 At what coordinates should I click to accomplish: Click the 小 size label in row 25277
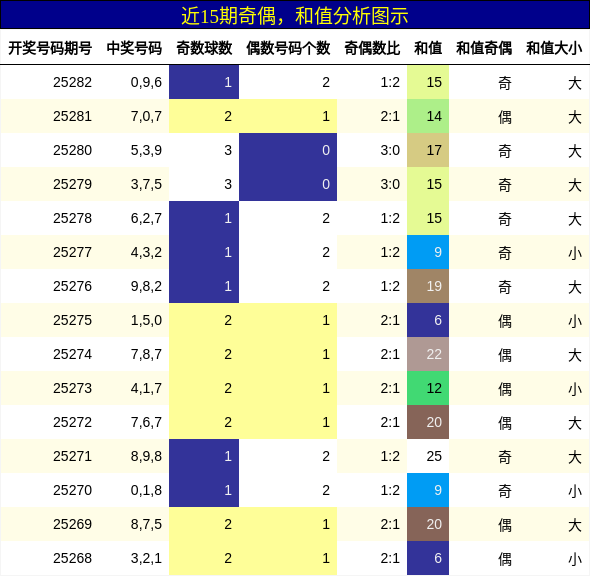point(575,253)
